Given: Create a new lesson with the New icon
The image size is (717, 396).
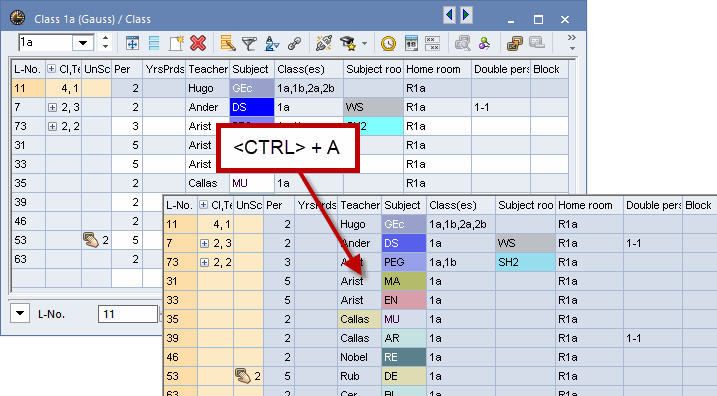Looking at the screenshot, I should (x=176, y=43).
